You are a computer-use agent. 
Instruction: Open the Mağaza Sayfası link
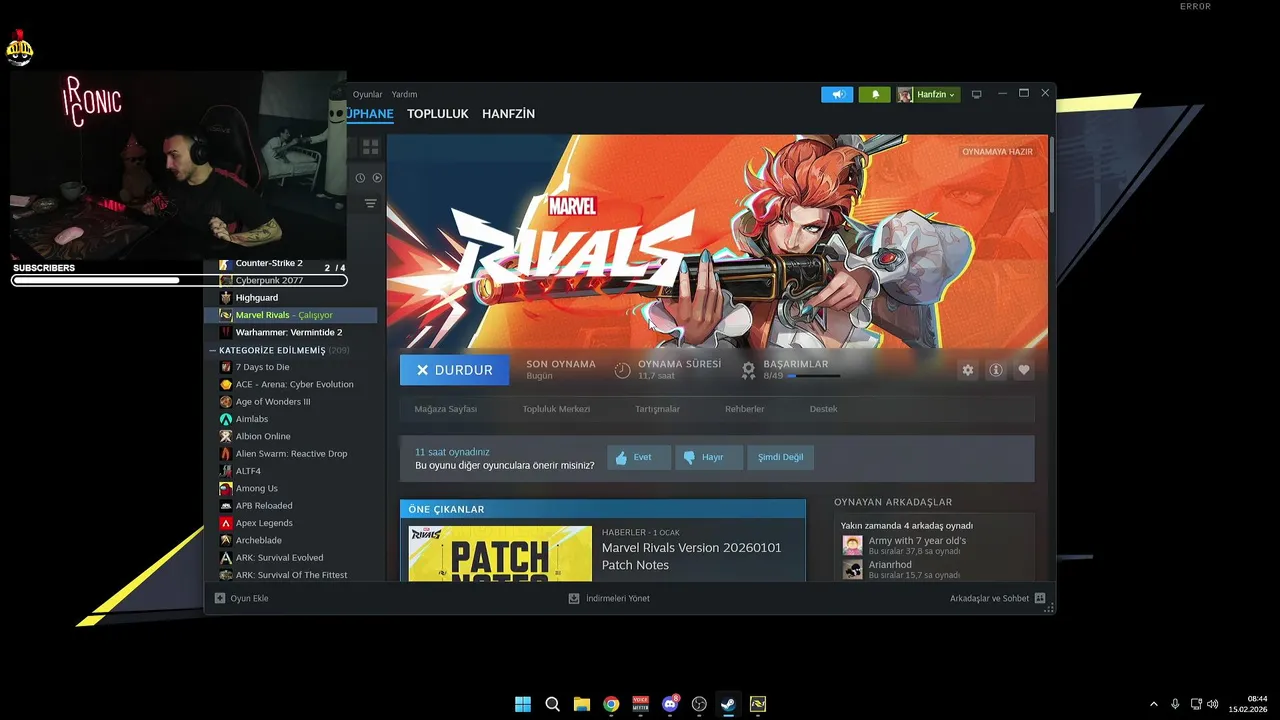tap(446, 409)
